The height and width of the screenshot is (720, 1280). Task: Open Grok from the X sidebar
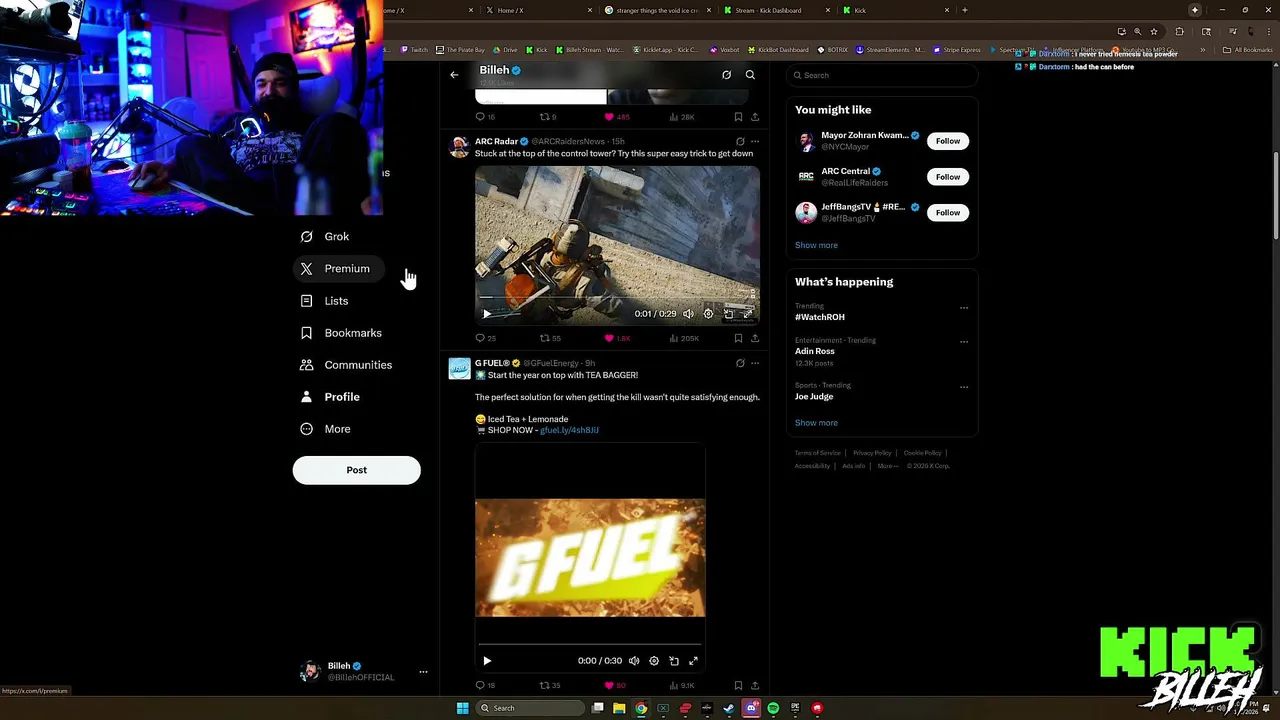pos(325,237)
